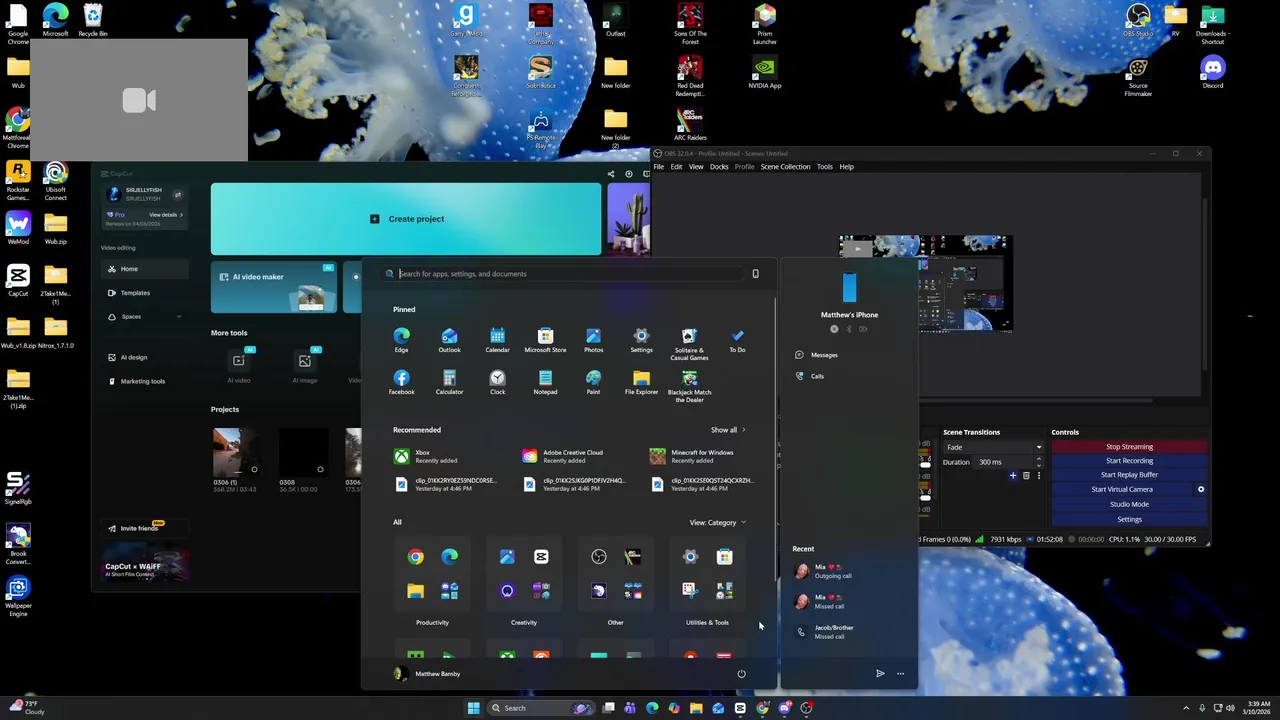
Task: Open Paint from Start menu
Action: click(593, 382)
